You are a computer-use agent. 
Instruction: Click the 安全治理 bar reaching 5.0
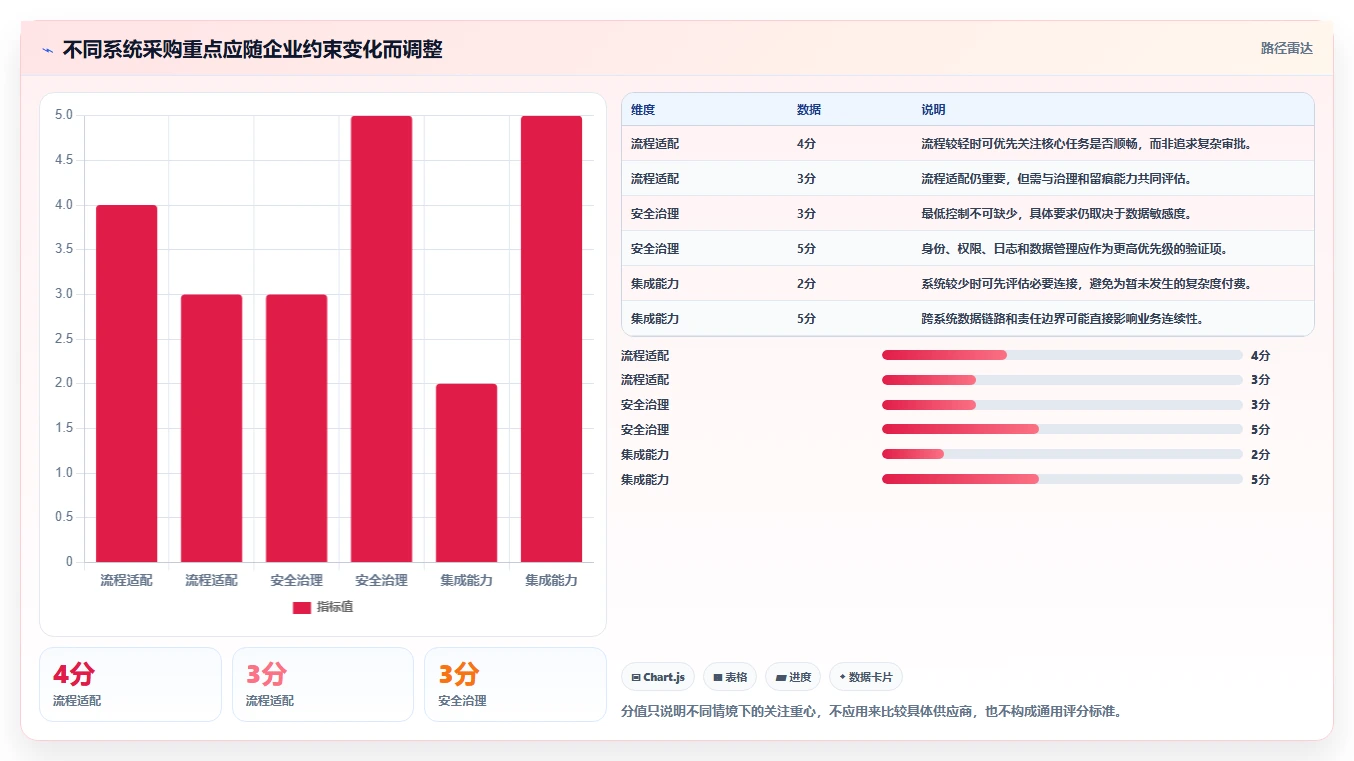pos(381,339)
